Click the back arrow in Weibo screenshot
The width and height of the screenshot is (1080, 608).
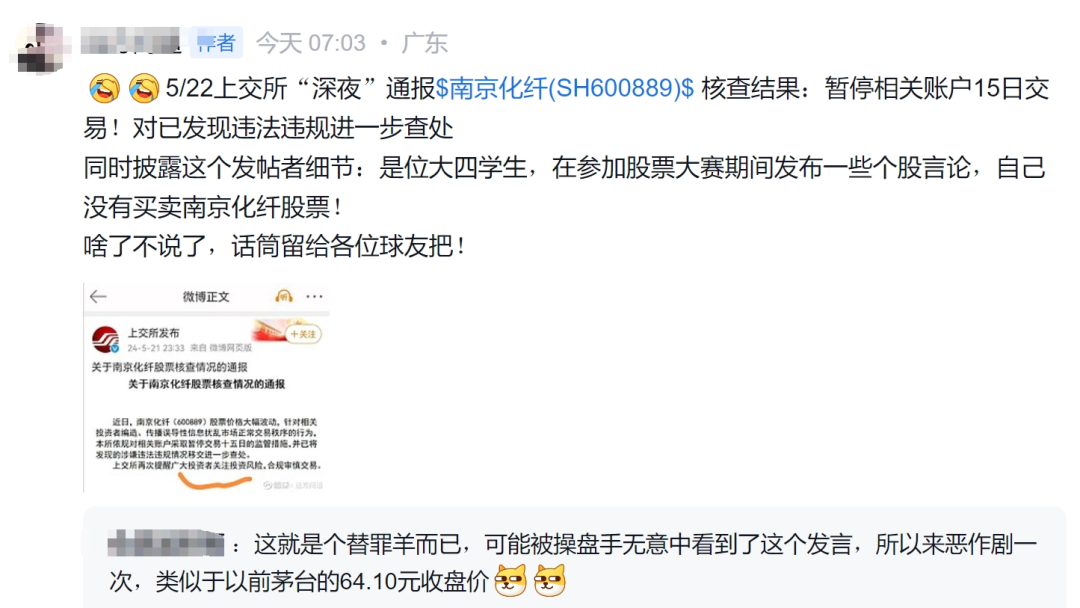click(98, 297)
